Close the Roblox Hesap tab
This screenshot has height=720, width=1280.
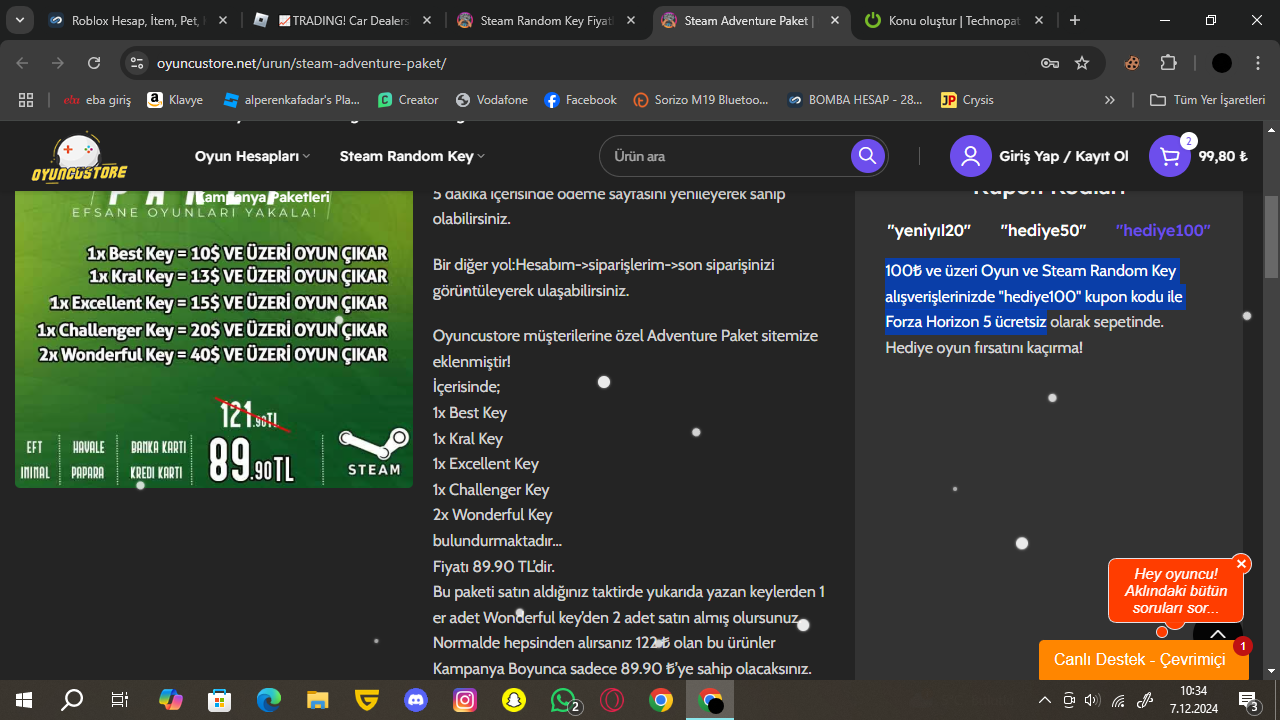[223, 20]
